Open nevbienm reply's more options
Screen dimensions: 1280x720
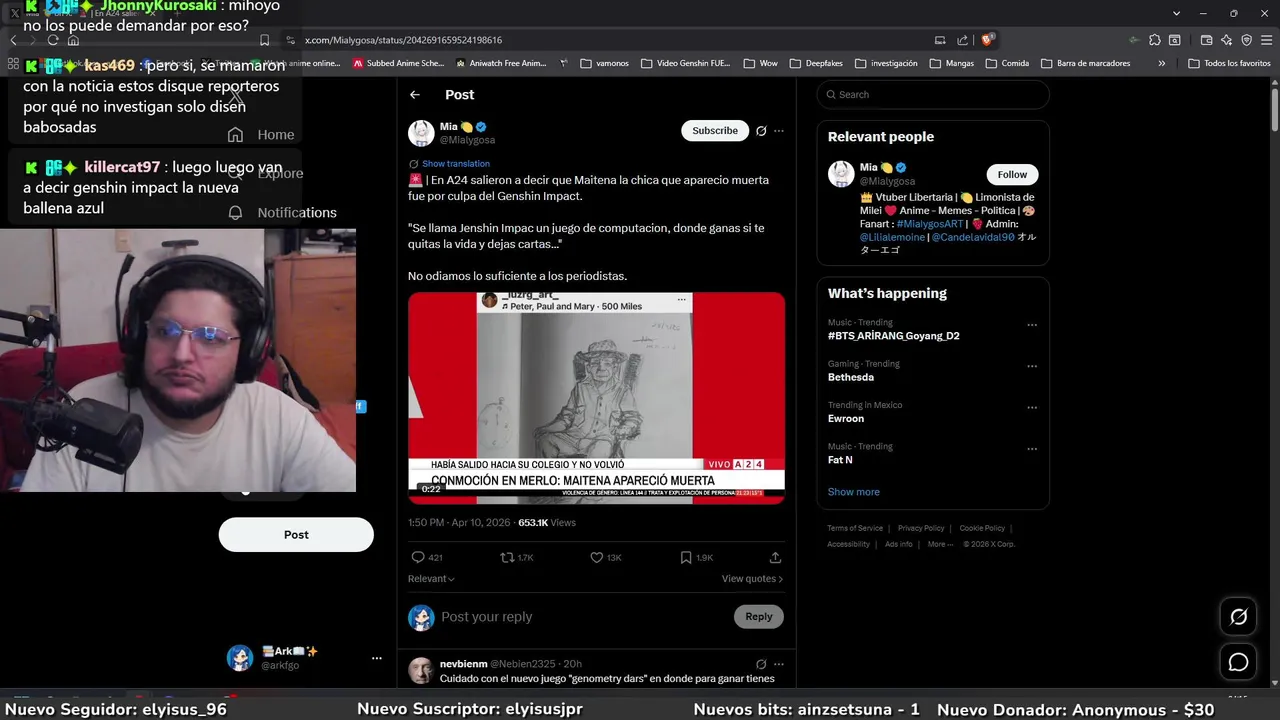pos(779,664)
